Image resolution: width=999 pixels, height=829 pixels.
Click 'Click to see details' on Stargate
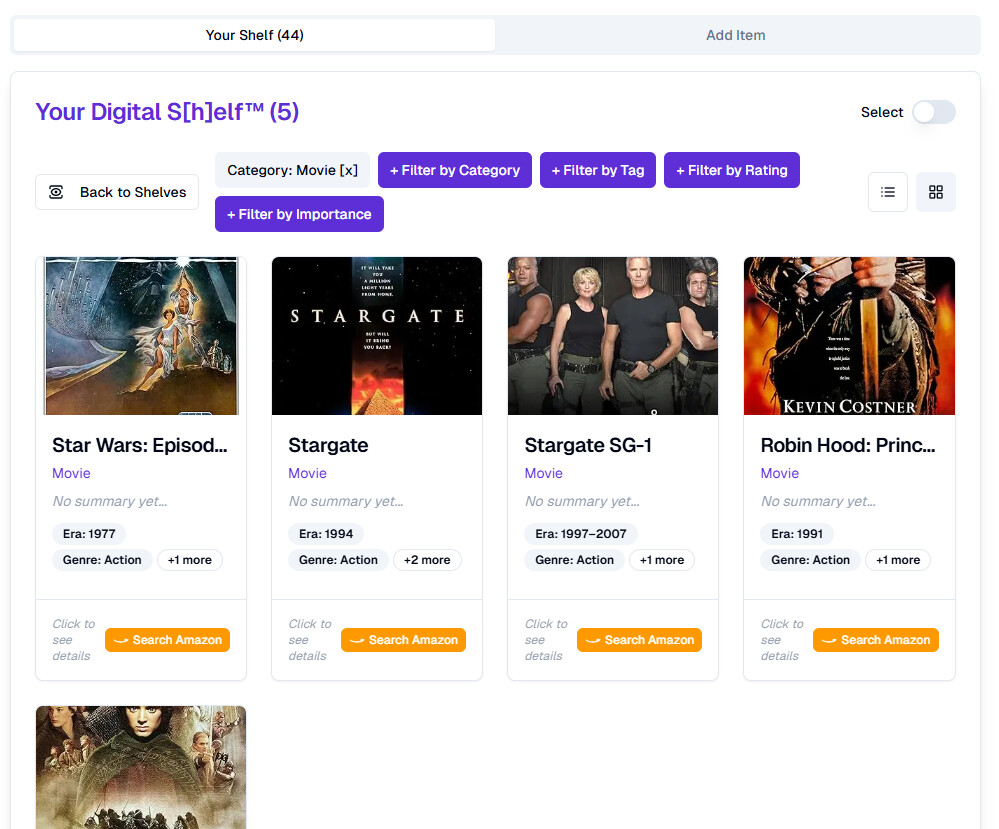[x=310, y=640]
